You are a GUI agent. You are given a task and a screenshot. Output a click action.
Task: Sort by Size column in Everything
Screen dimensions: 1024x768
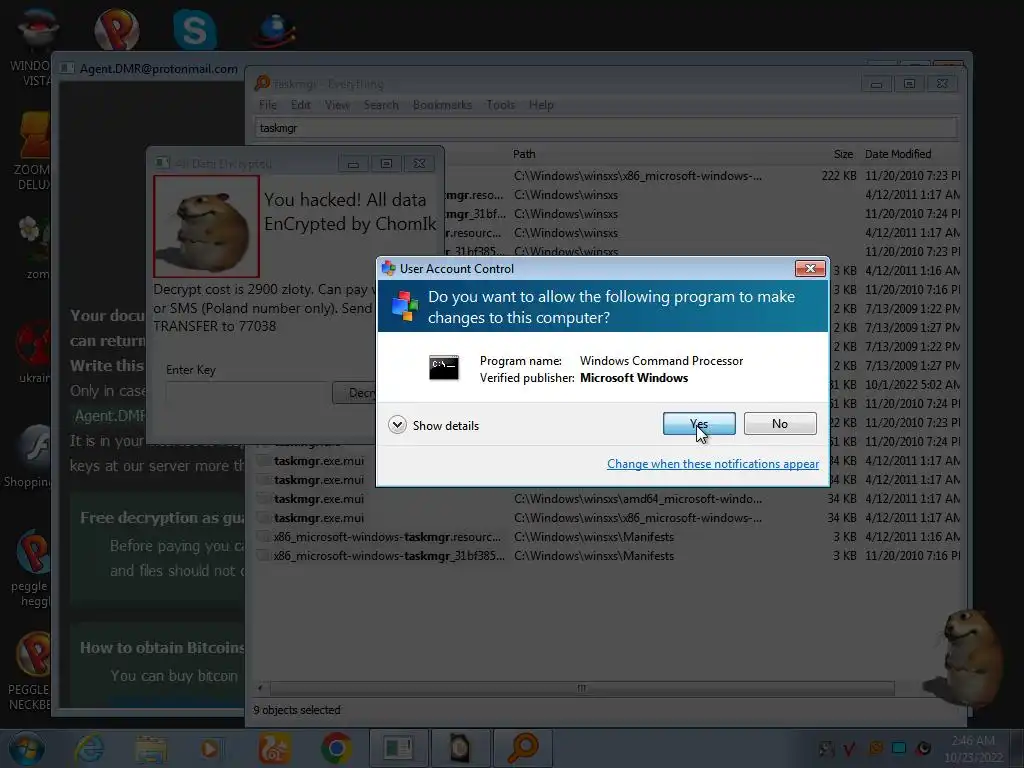843,154
